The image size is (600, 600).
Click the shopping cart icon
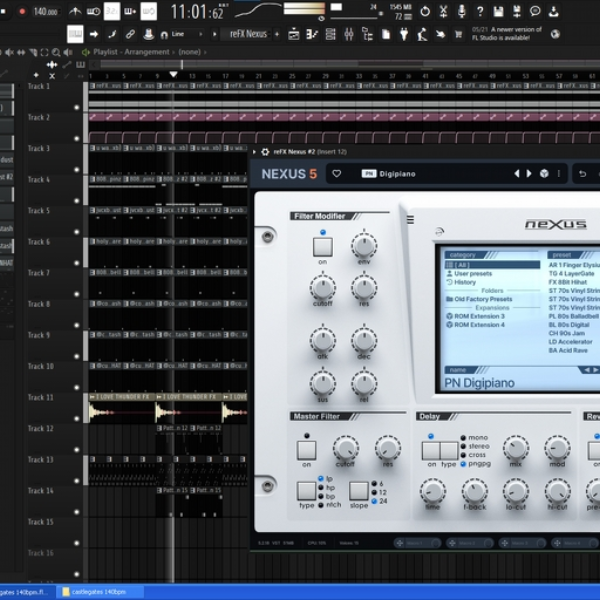pyautogui.click(x=458, y=35)
